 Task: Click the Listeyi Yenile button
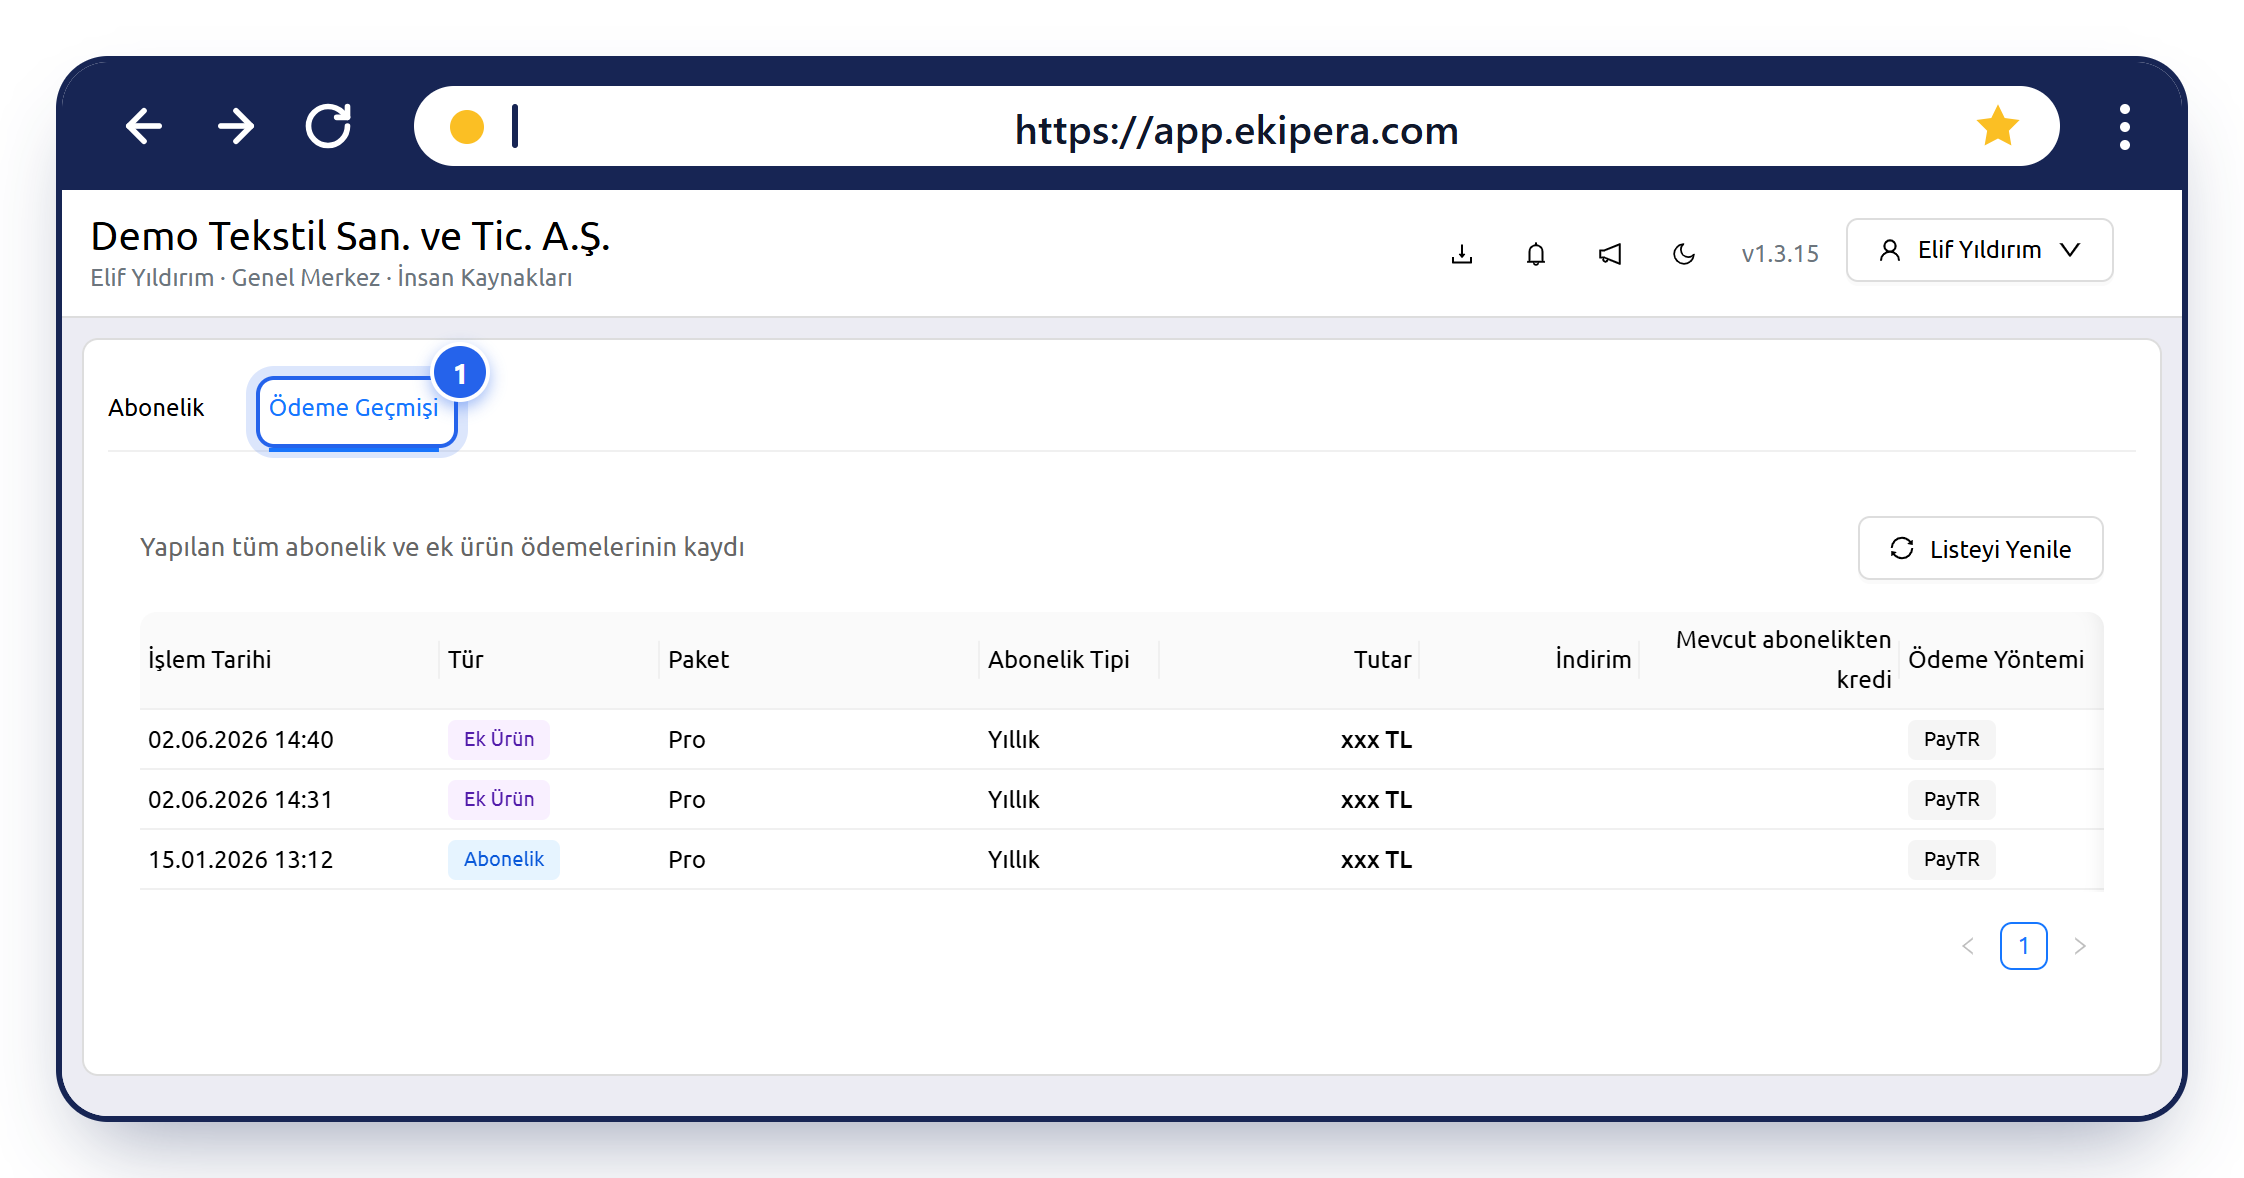click(1980, 548)
